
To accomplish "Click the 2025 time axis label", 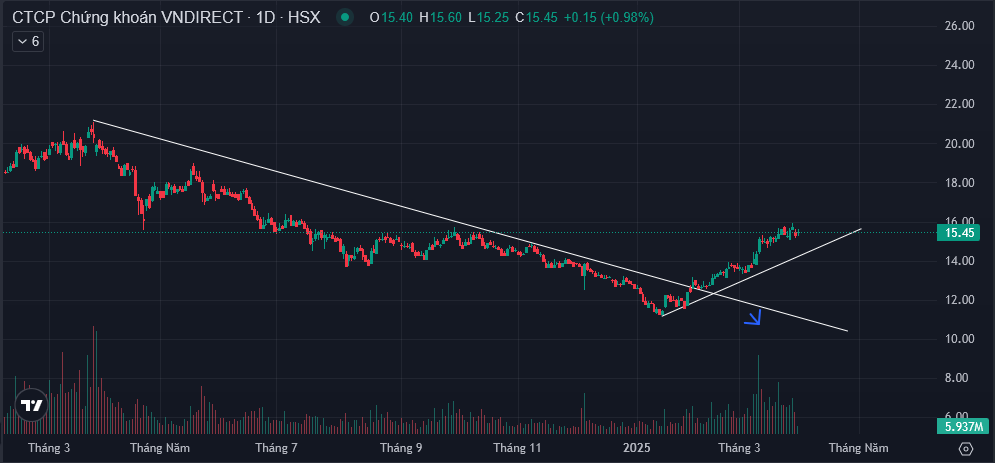I will 637,448.
